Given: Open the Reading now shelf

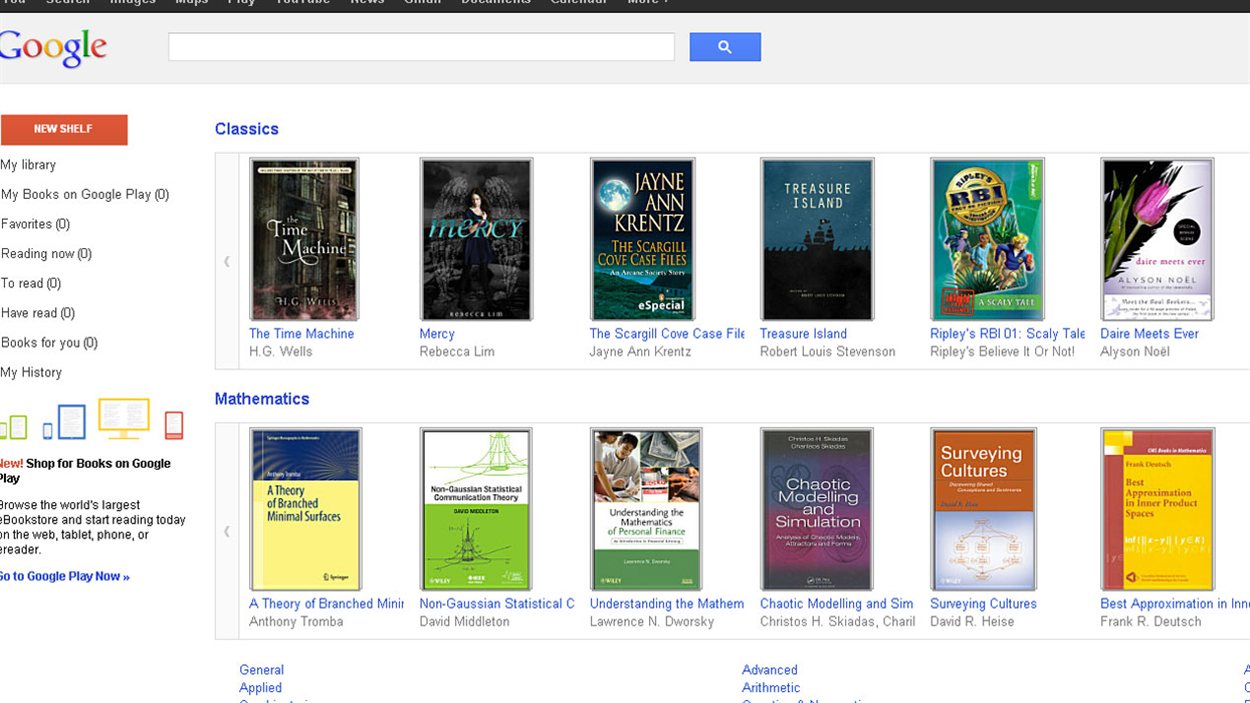Looking at the screenshot, I should pyautogui.click(x=46, y=254).
